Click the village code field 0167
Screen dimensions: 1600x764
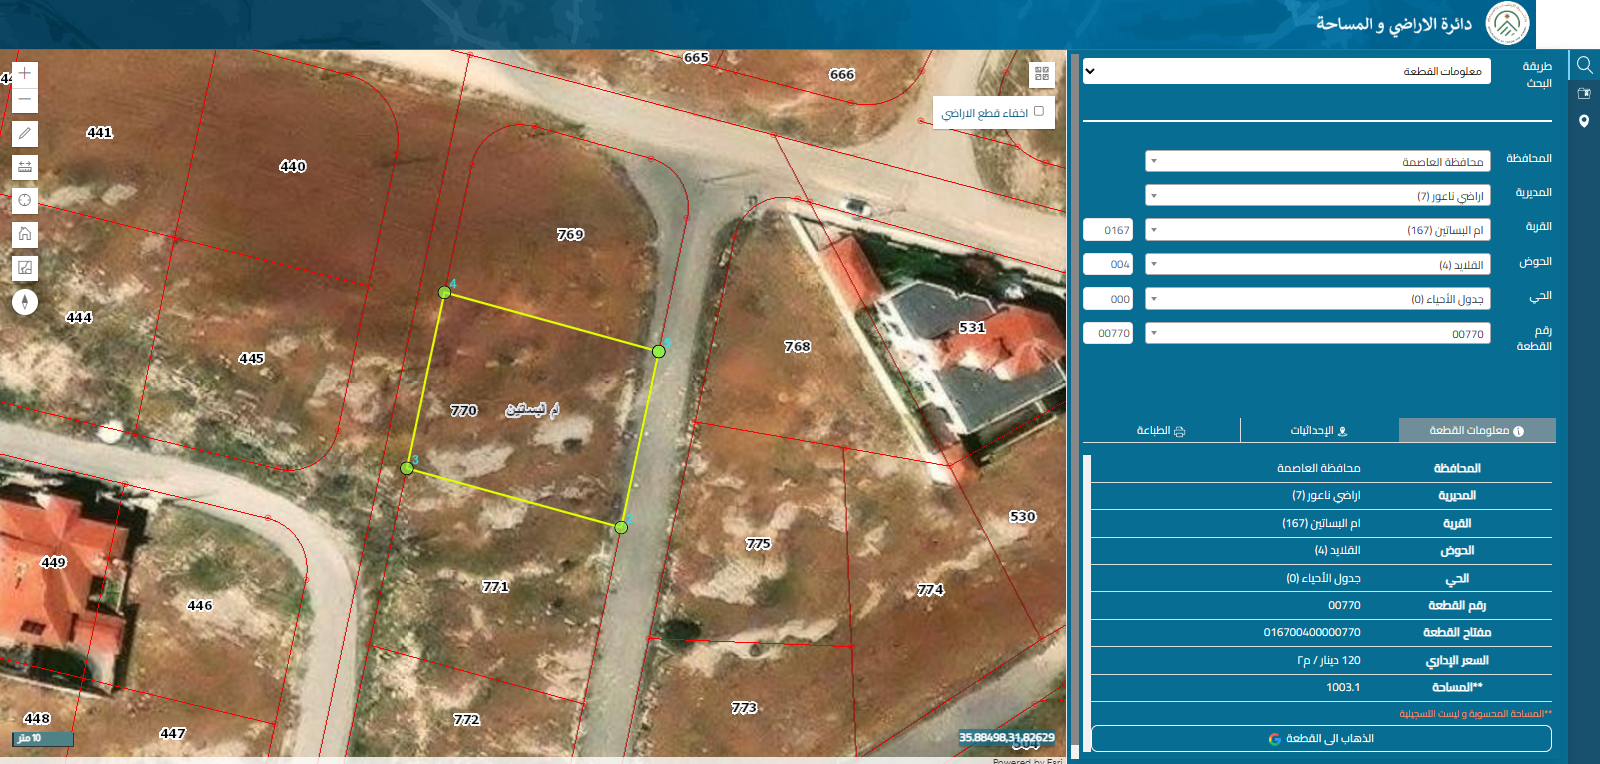pos(1108,230)
